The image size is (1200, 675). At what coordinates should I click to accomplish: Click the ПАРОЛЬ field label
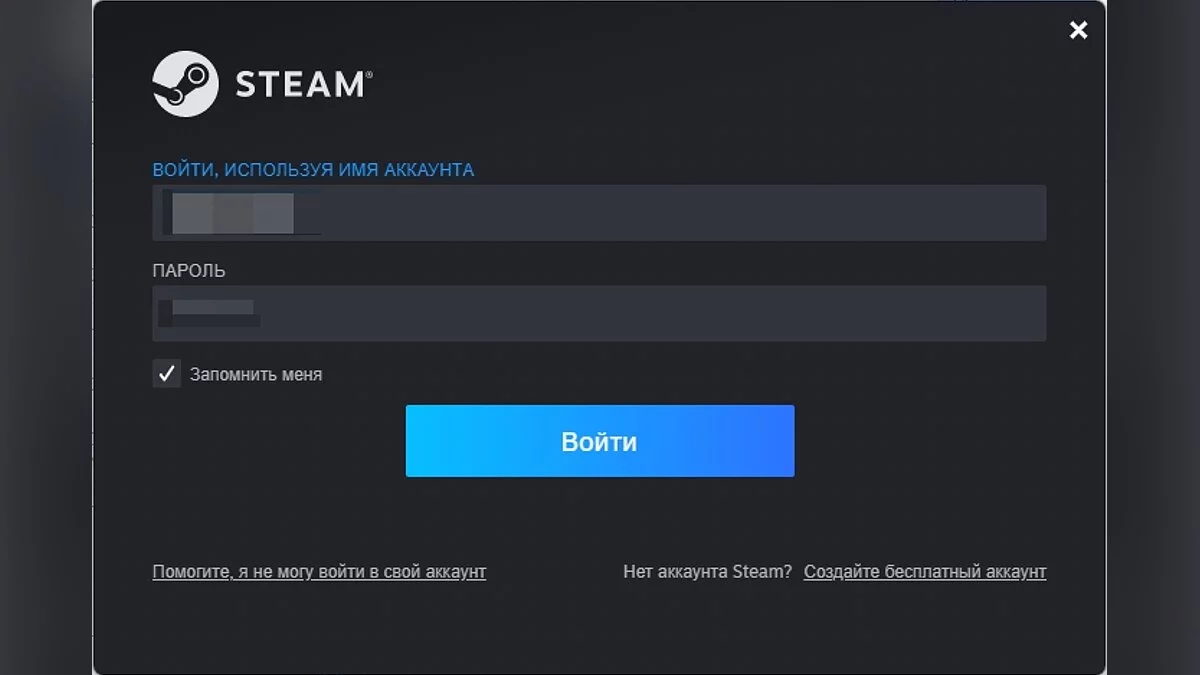click(x=189, y=271)
